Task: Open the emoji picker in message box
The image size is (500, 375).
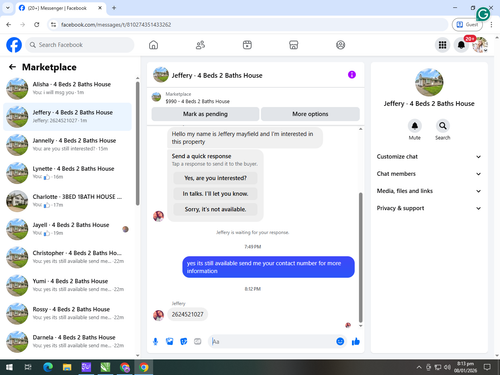Action: [340, 341]
